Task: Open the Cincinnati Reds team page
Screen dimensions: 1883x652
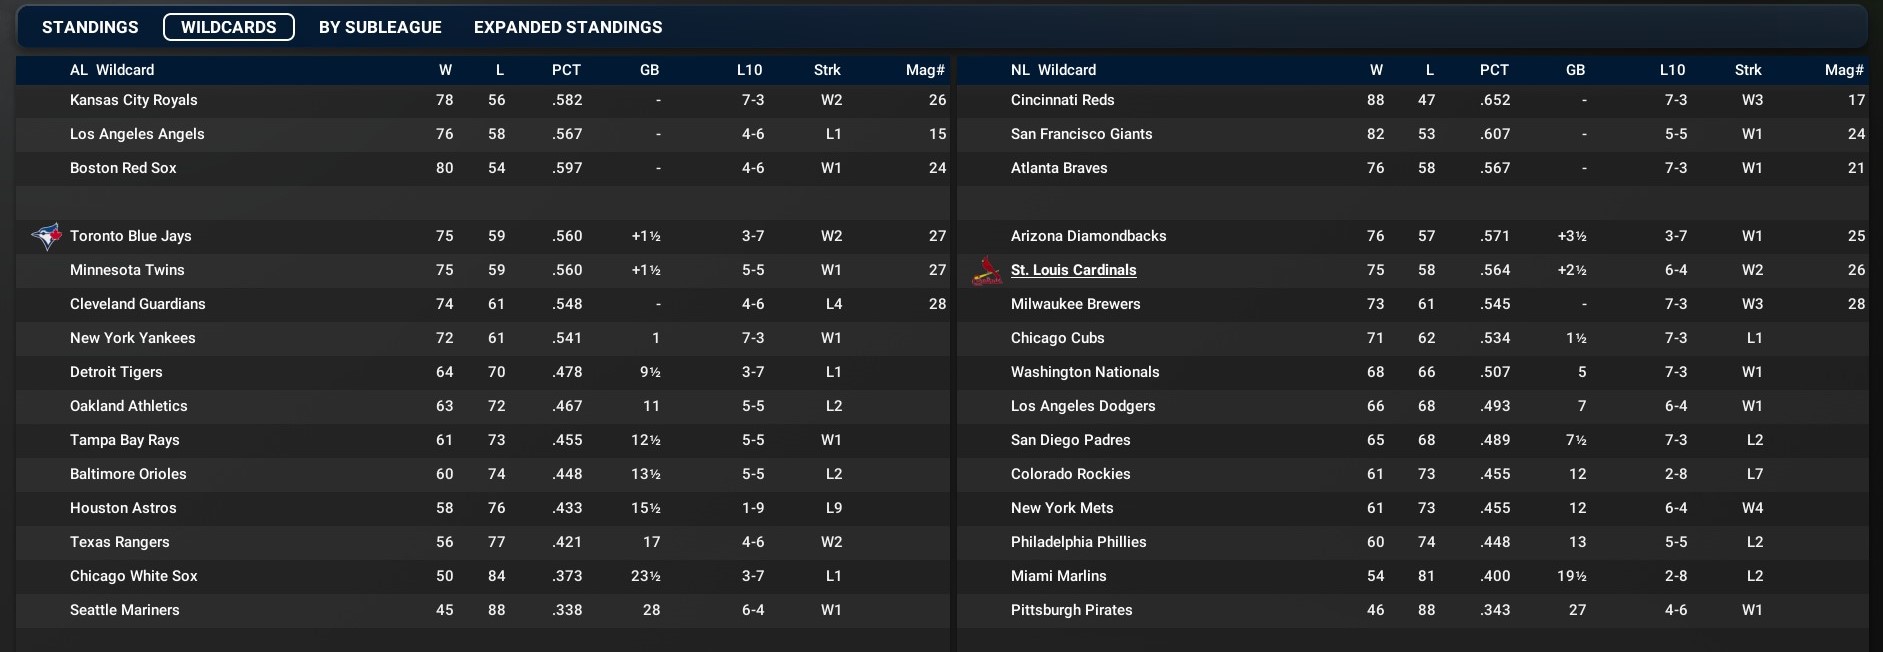Action: [x=1062, y=100]
